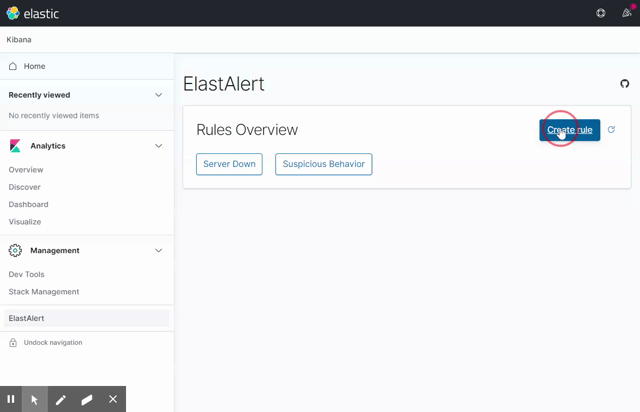Select the pencil drawing tool
The image size is (640, 412).
click(61, 399)
